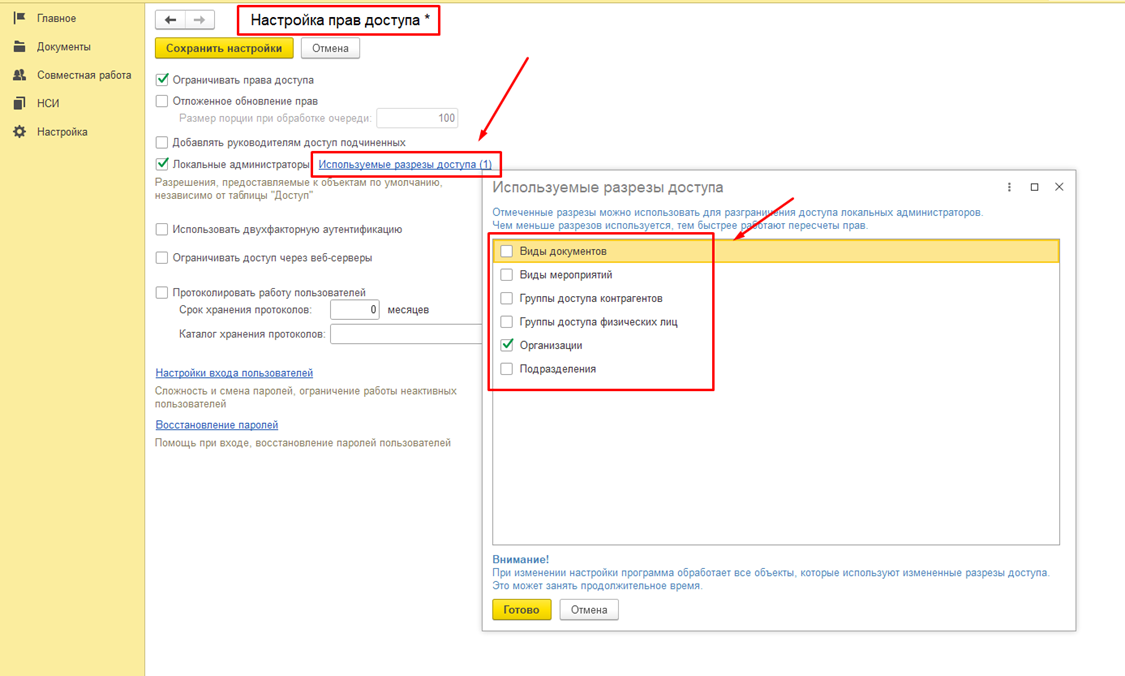1125x676 pixels.
Task: Check the Подразделения checkbox
Action: click(507, 369)
